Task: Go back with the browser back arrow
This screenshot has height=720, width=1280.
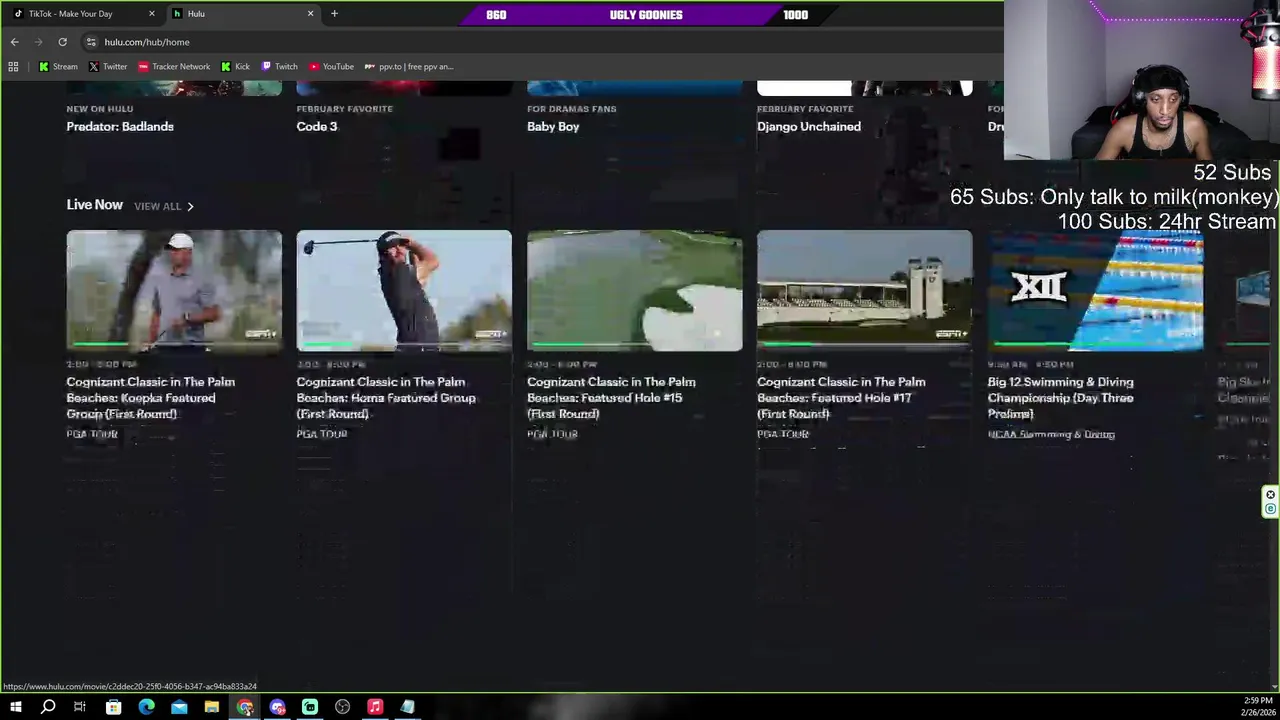Action: (14, 42)
